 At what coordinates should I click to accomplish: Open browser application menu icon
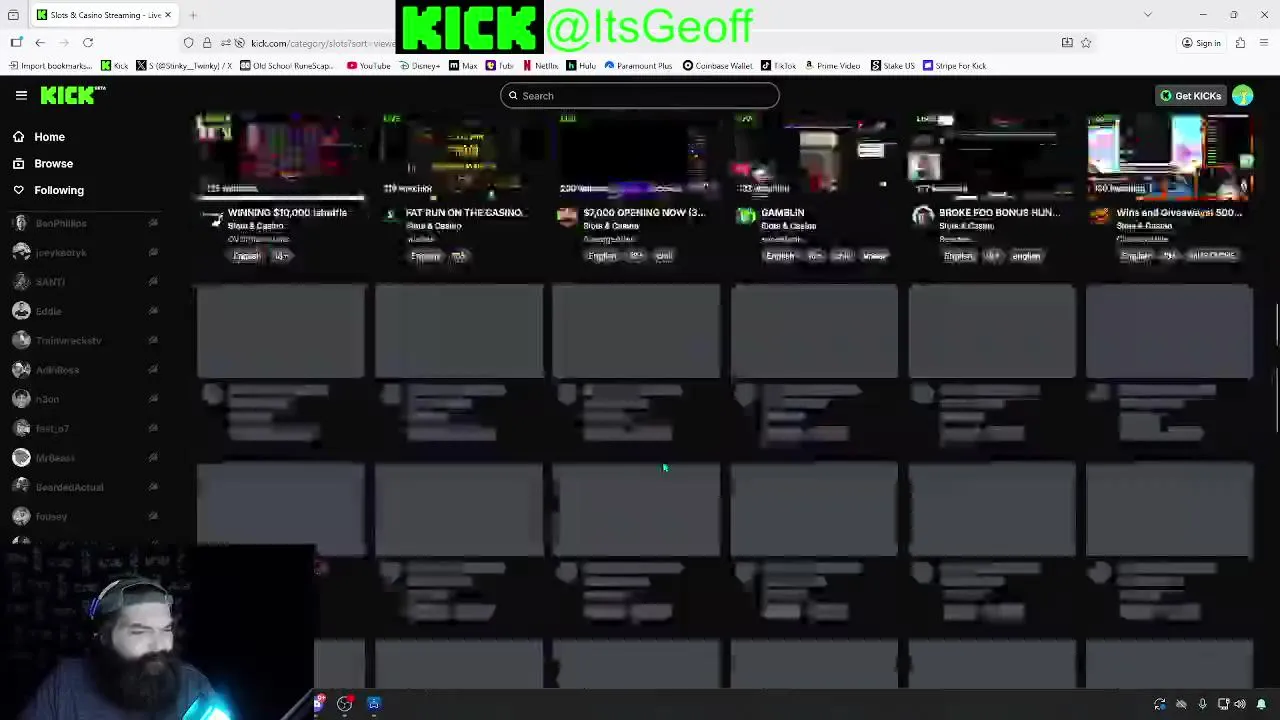point(1264,43)
